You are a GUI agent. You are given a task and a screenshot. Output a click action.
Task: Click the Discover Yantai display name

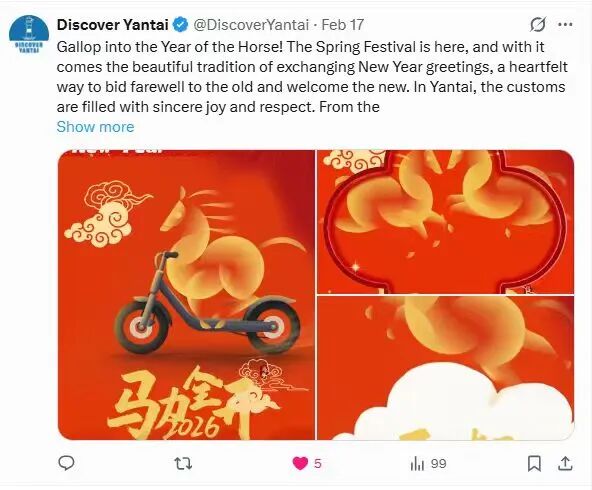(x=113, y=25)
